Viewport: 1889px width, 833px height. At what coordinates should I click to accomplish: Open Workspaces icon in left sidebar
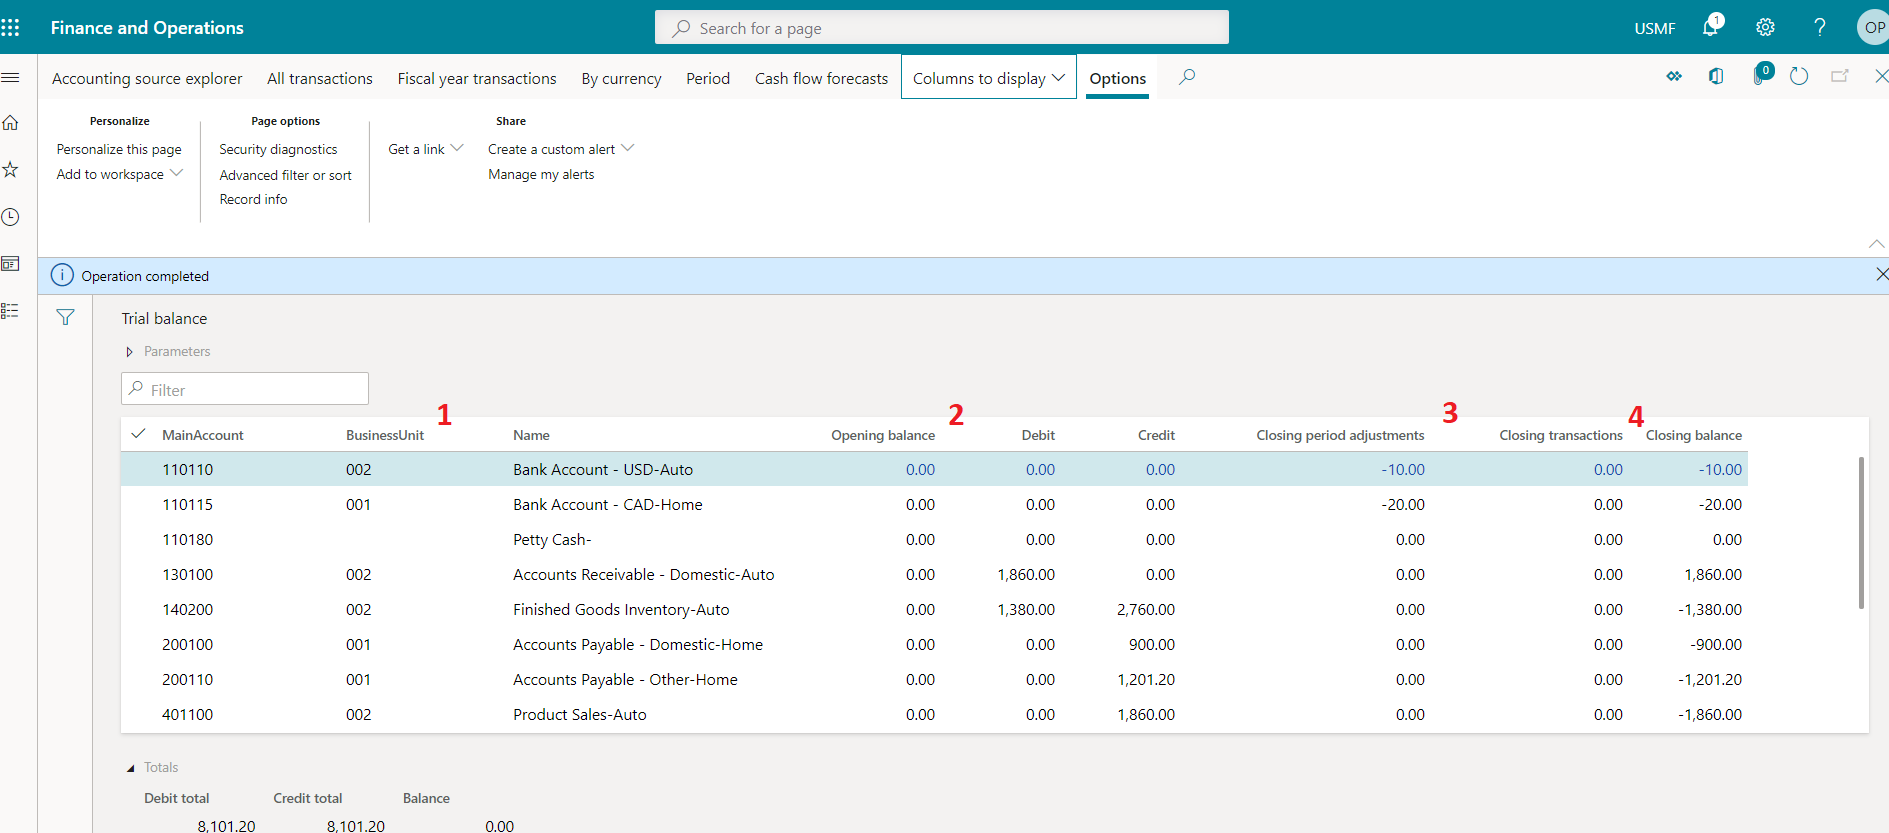coord(11,264)
